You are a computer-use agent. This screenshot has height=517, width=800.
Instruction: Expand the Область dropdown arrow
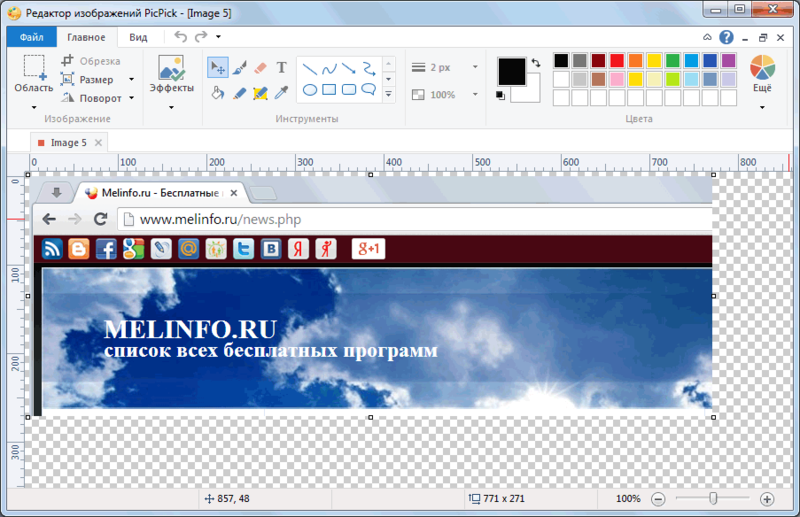tap(34, 107)
